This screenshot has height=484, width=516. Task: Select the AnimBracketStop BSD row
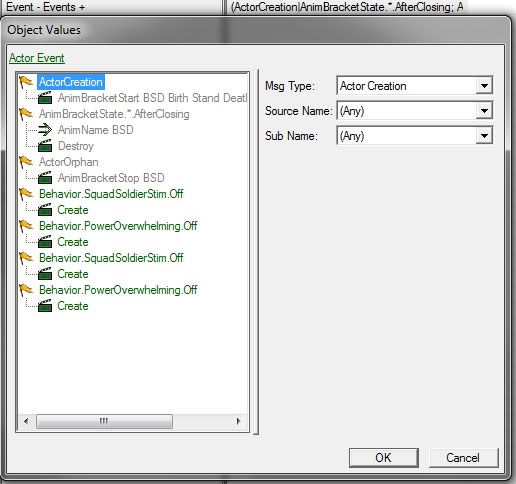coord(111,178)
